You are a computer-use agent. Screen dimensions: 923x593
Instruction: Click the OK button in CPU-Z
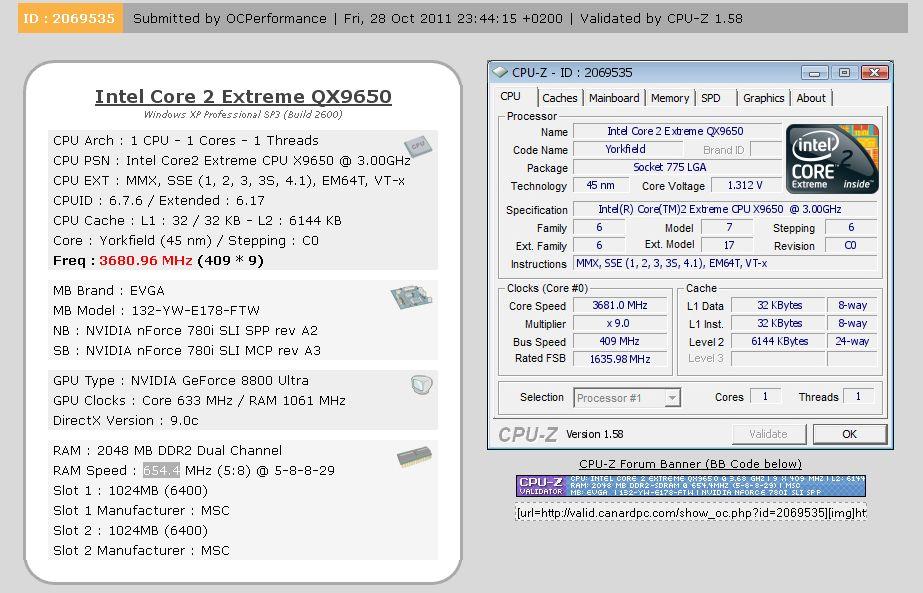[x=849, y=434]
